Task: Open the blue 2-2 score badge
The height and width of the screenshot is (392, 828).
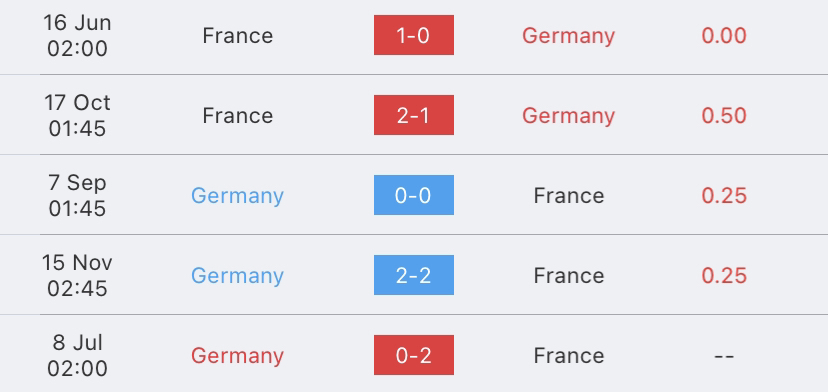Action: click(x=413, y=275)
